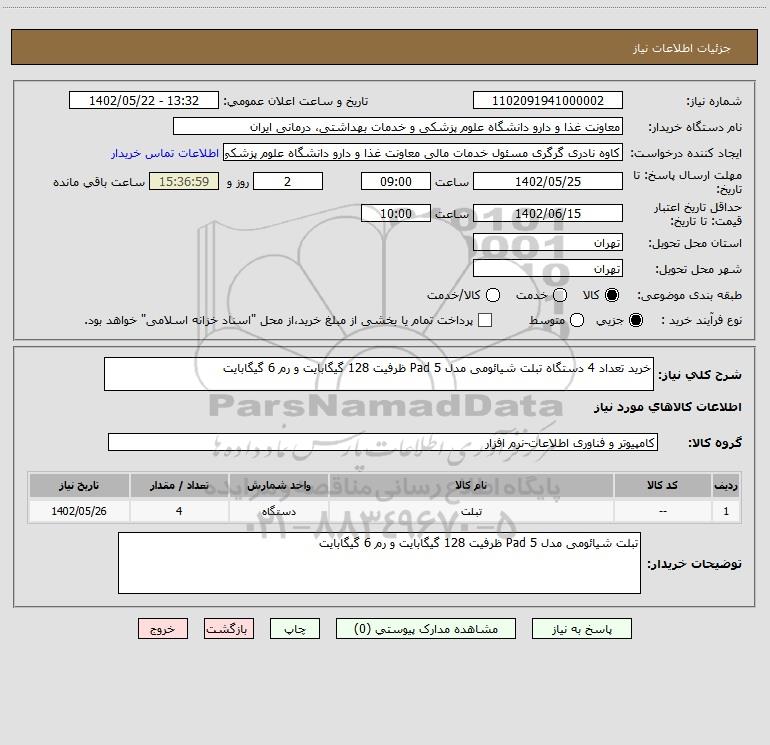This screenshot has width=770, height=745.
Task: Click the شماره نیاز field 1102091941000002
Action: [548, 100]
